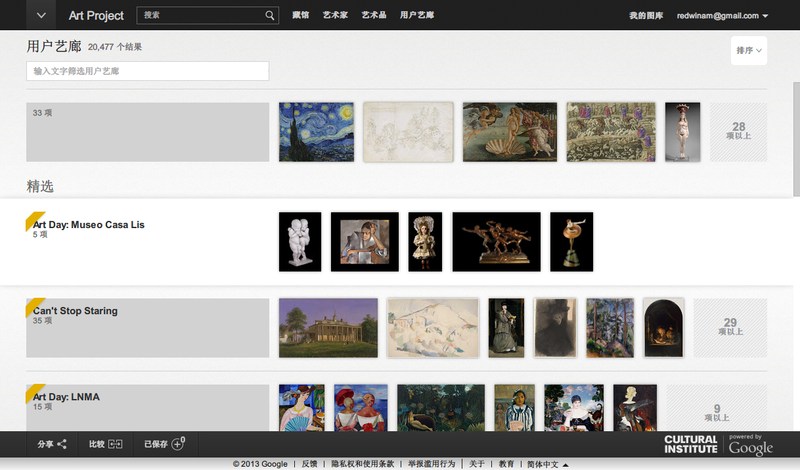Click the gold ribbon on Can't Stop Staring
Screen dimensions: 800x470
[35, 307]
